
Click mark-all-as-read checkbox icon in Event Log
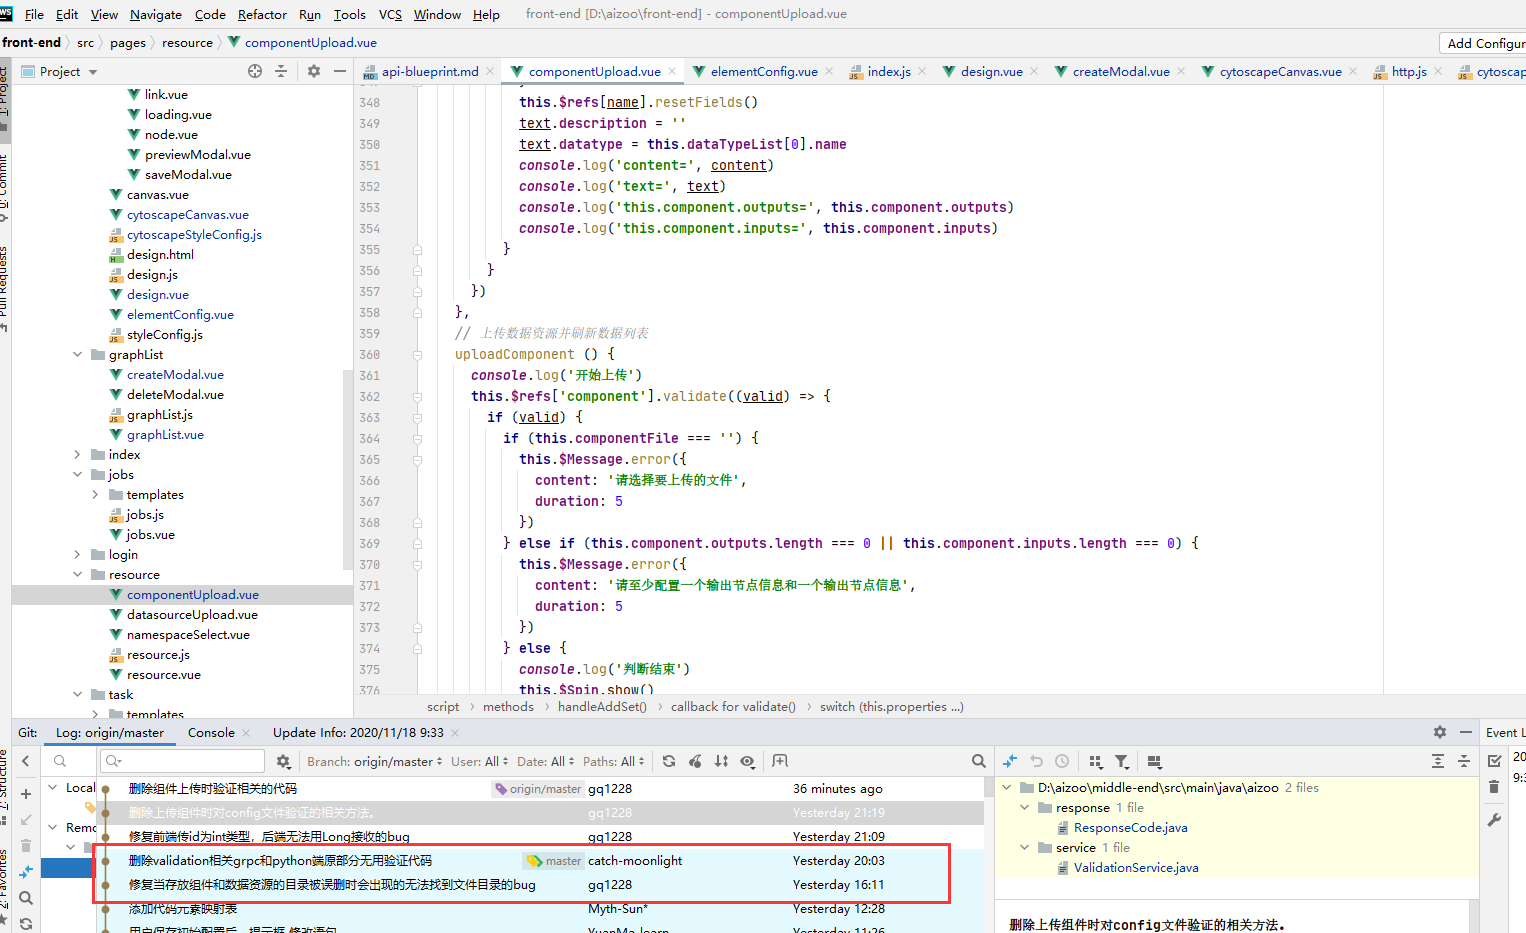point(1494,761)
